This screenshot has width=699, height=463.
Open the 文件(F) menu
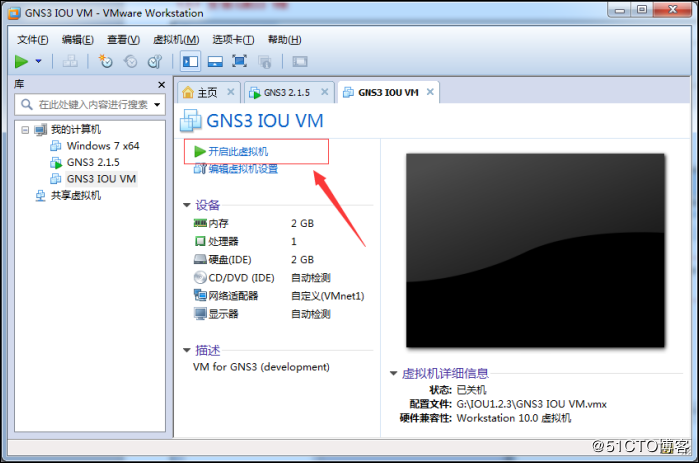33,40
